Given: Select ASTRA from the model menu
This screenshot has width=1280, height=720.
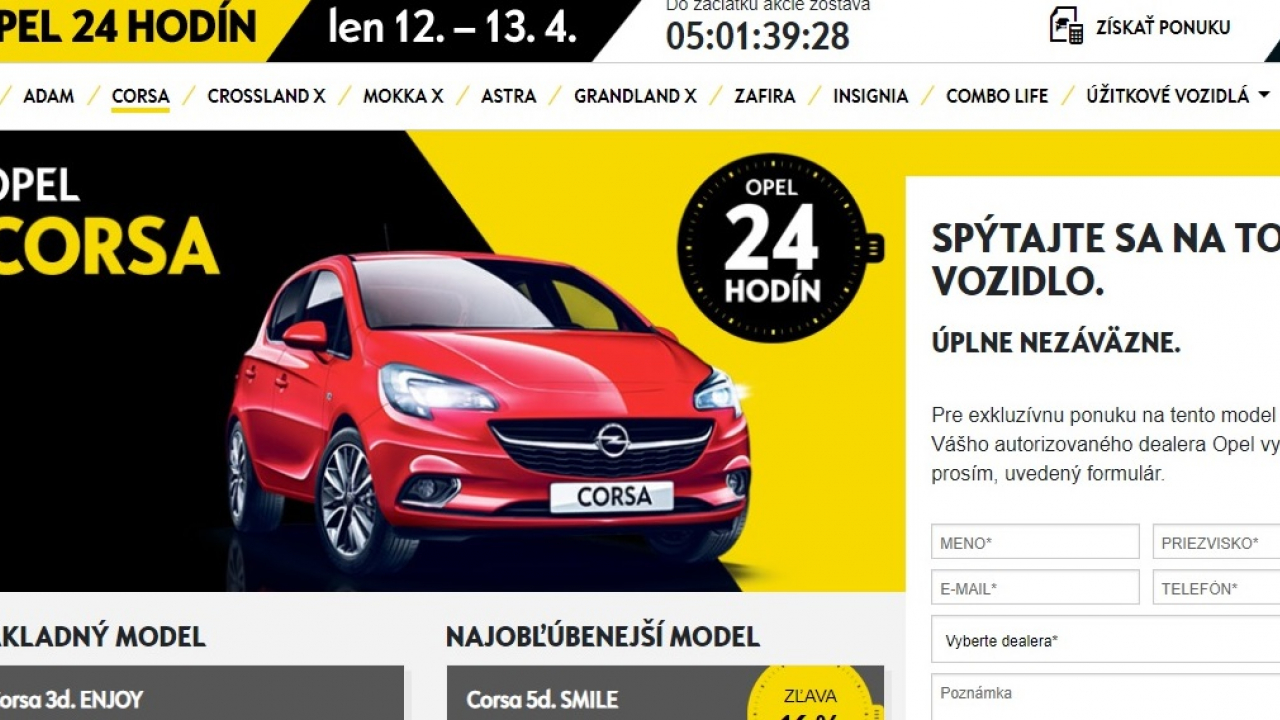Looking at the screenshot, I should tap(508, 96).
